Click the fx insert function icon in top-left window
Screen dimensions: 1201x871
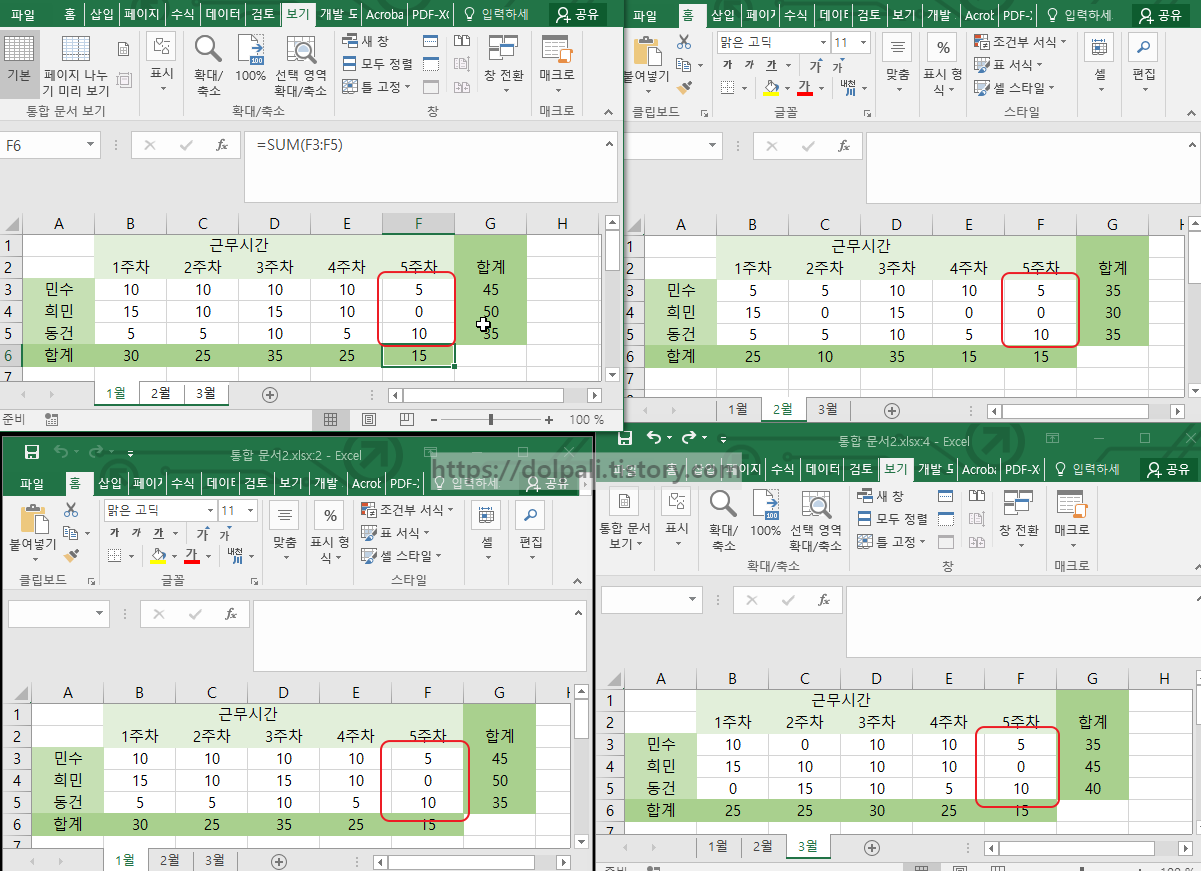pos(222,146)
